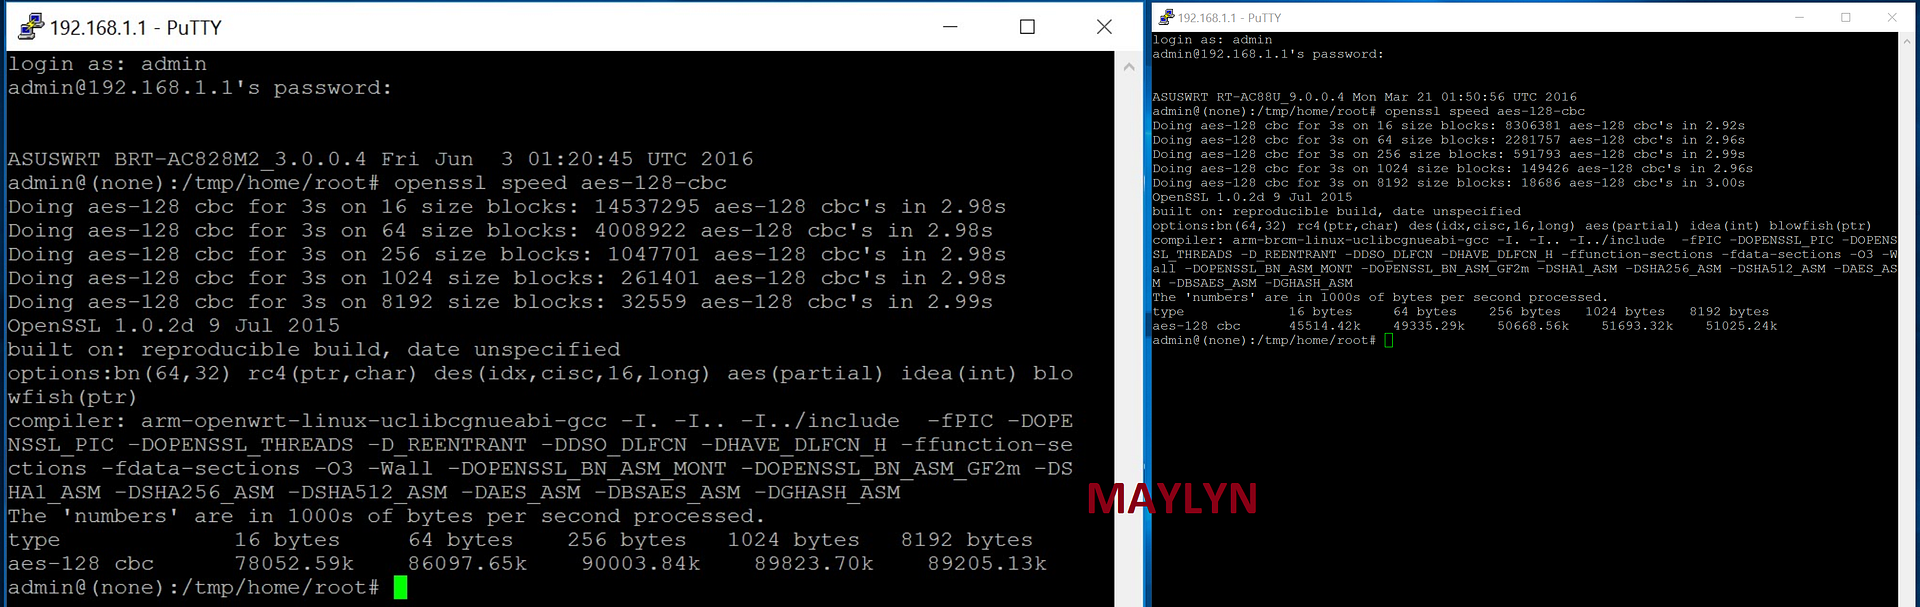Click the ASUSWRT RT-AC88U banner line

[1364, 97]
